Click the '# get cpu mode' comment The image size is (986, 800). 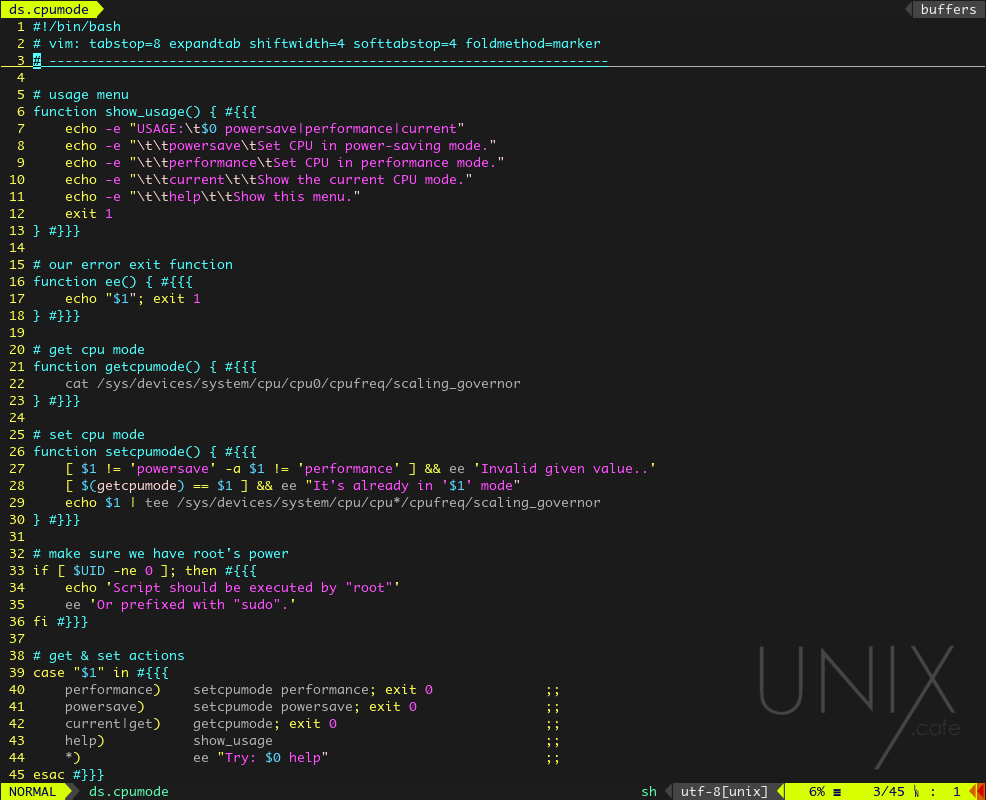pyautogui.click(x=89, y=349)
